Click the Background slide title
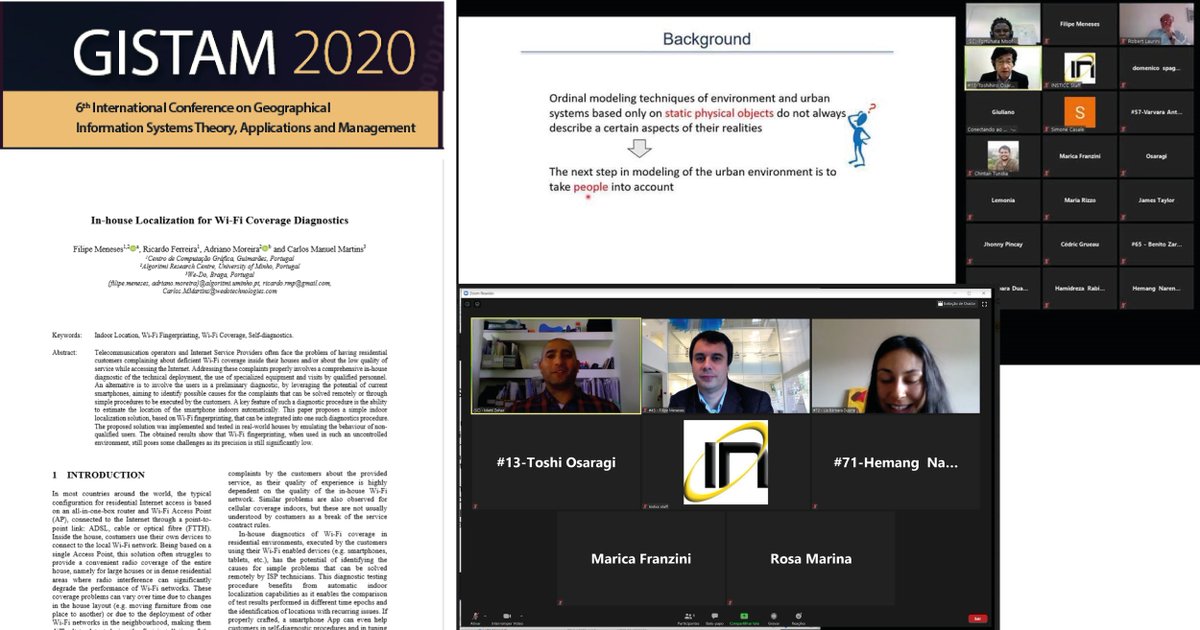Image resolution: width=1200 pixels, height=630 pixels. click(707, 39)
